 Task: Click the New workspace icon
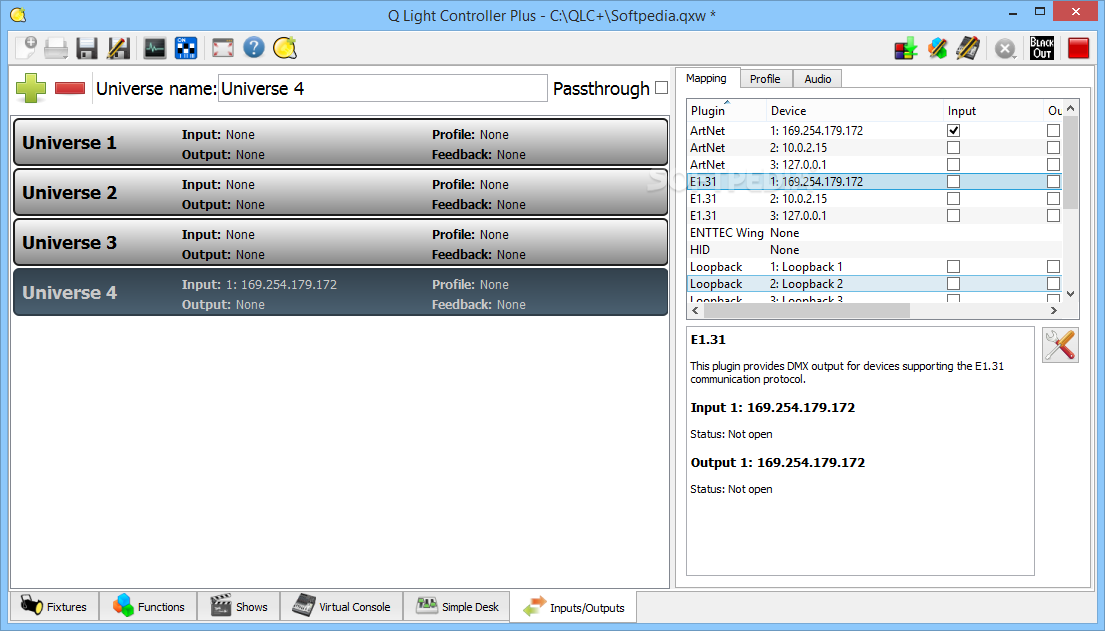click(26, 48)
